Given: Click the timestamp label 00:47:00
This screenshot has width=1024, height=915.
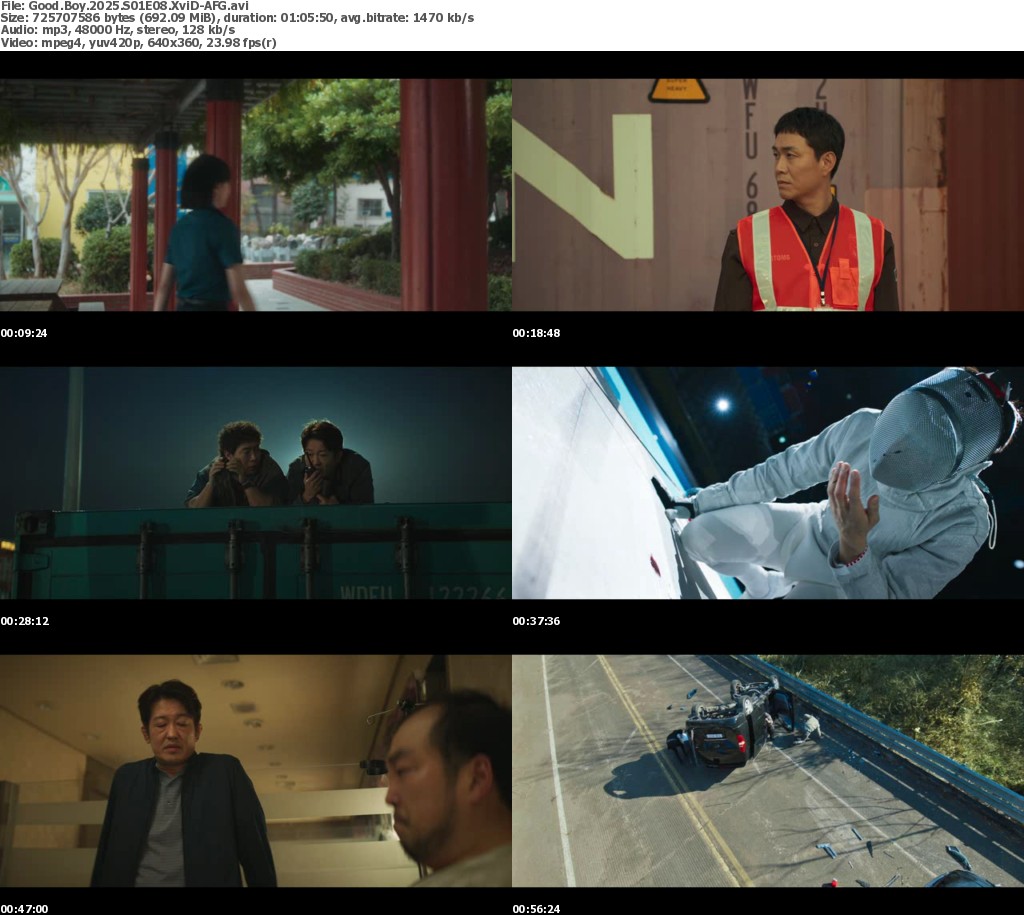Looking at the screenshot, I should pyautogui.click(x=24, y=908).
